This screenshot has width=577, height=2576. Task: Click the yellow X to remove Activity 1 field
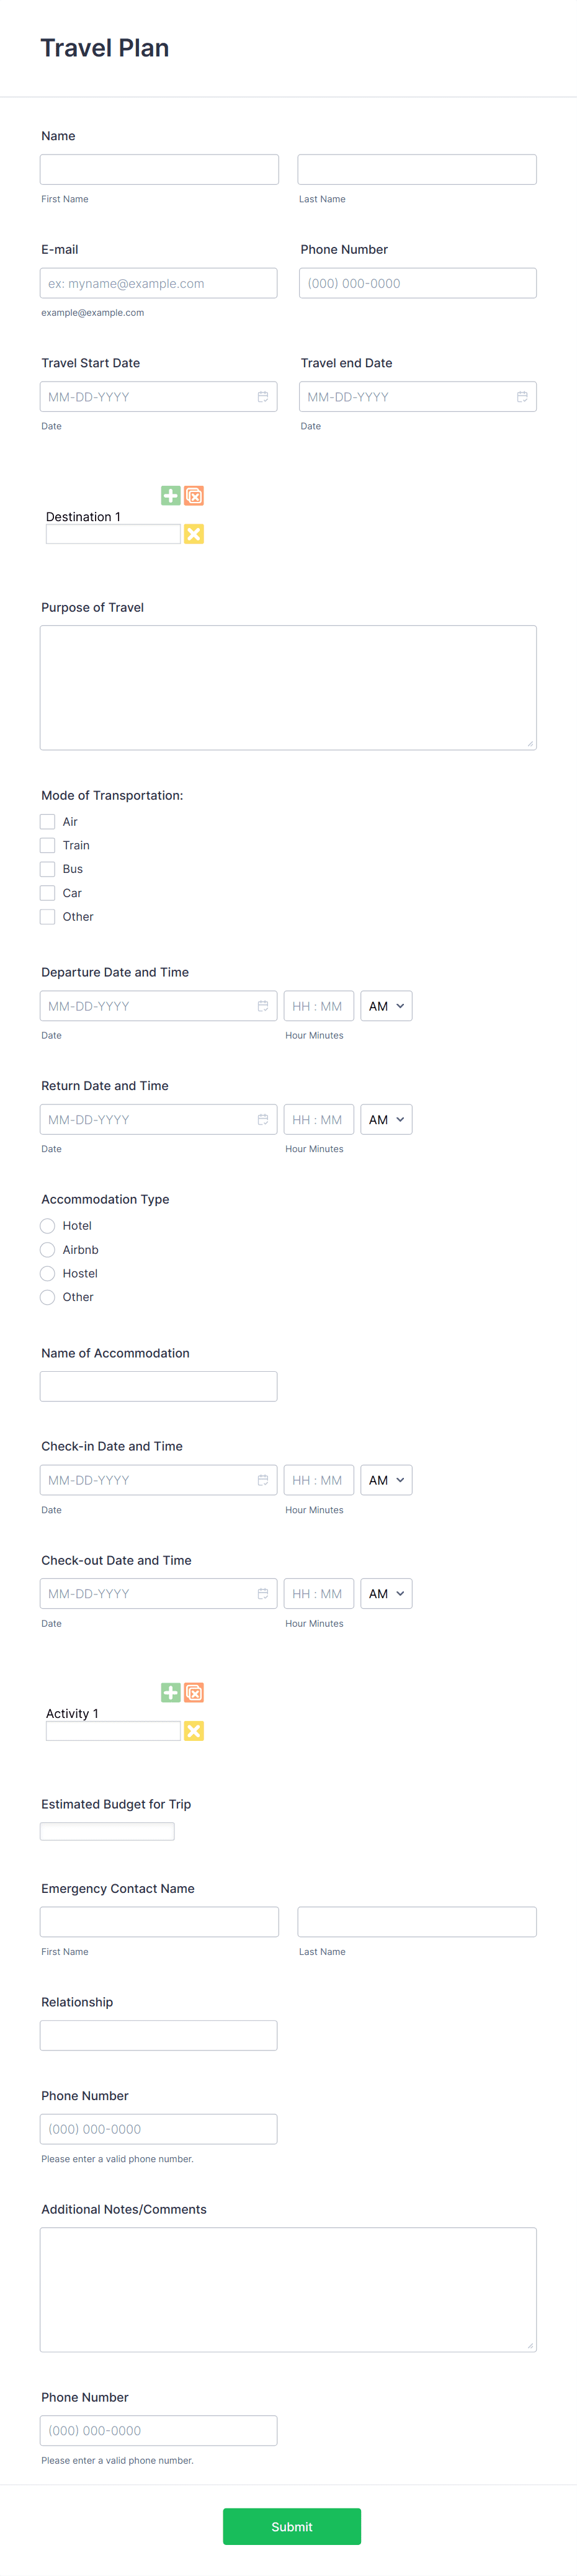194,1730
